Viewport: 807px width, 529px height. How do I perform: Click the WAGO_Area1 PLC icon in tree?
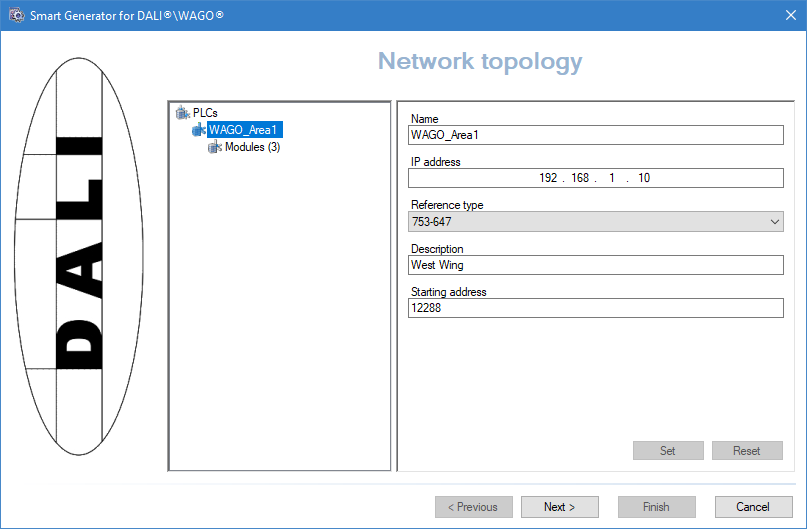coord(198,130)
